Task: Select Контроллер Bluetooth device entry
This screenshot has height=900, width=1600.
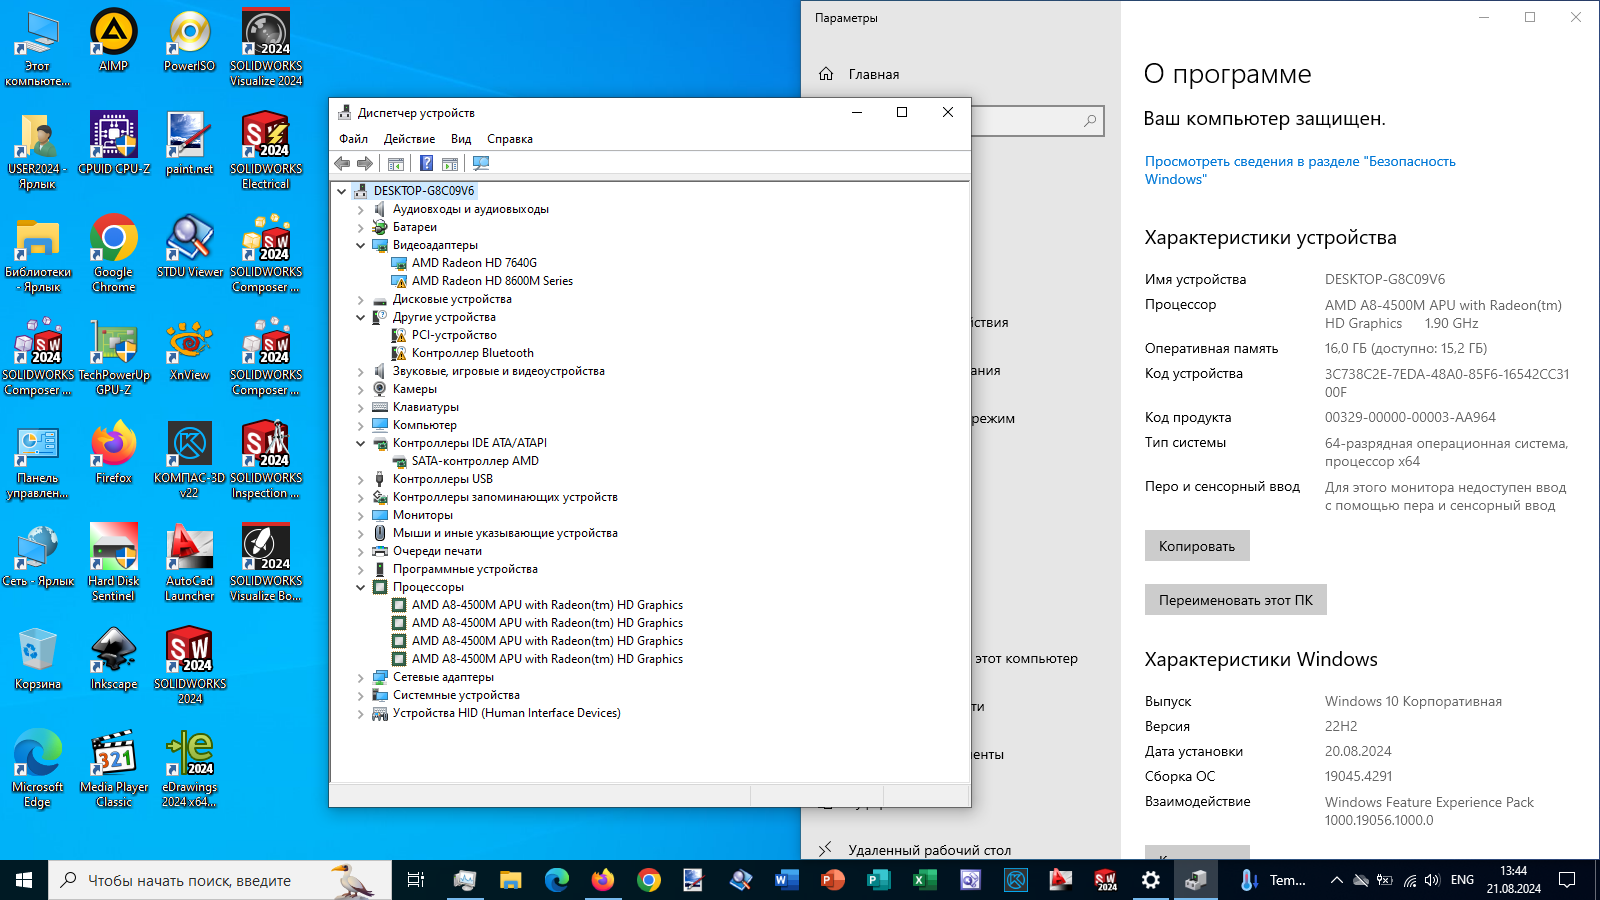Action: [472, 353]
